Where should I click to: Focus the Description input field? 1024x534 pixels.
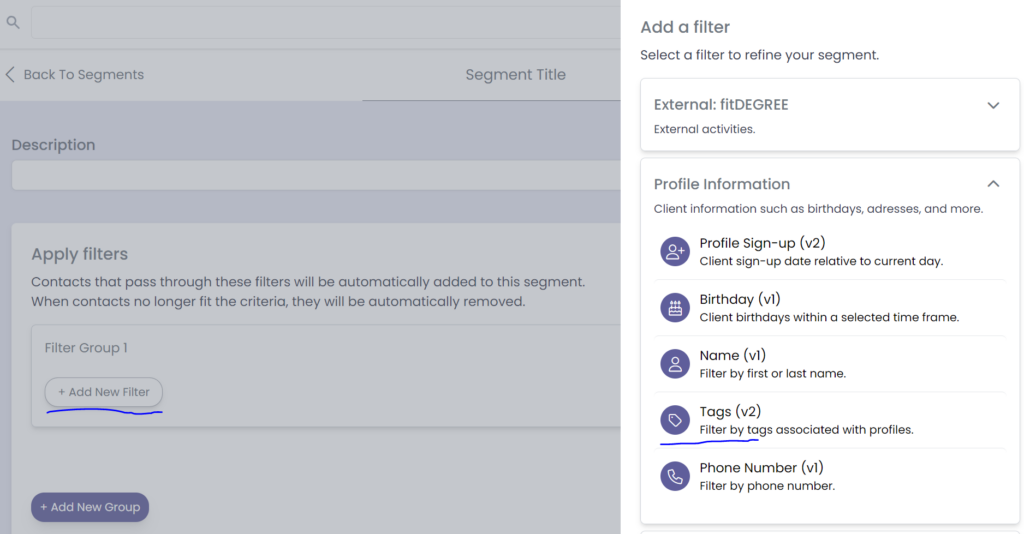316,175
